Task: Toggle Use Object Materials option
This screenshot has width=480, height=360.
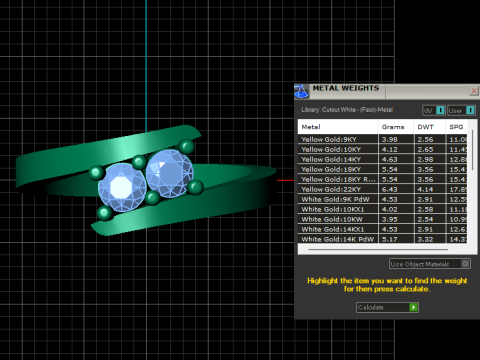Action: click(x=430, y=264)
